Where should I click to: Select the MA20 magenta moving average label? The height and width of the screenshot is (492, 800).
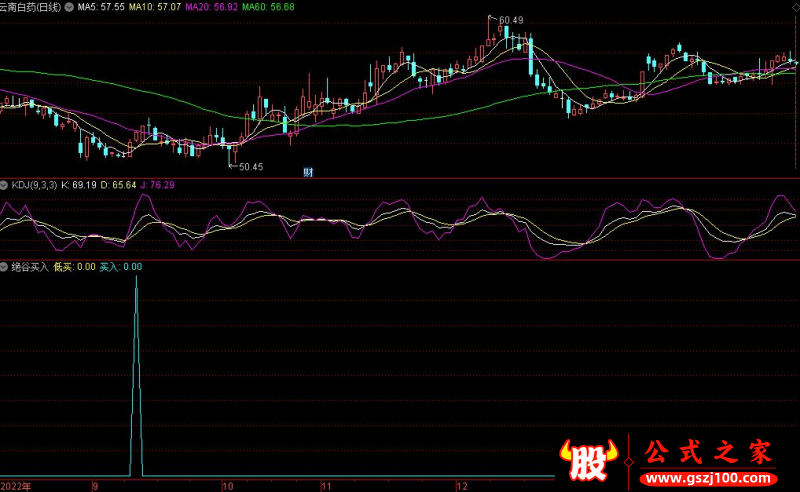click(x=213, y=6)
